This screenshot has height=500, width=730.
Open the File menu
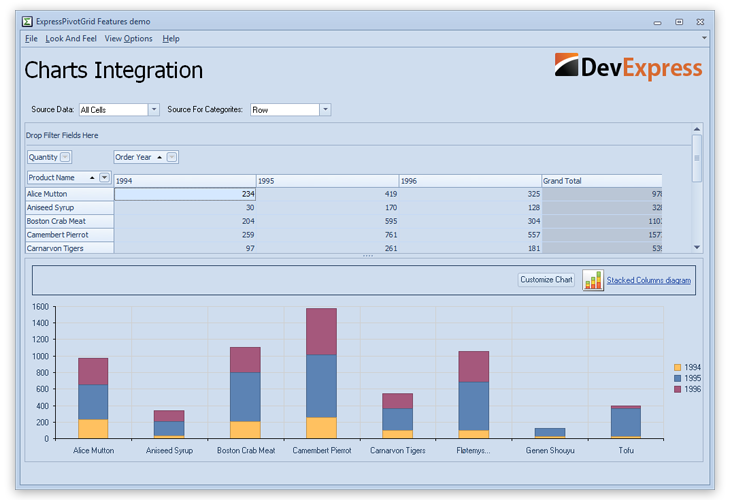click(x=31, y=39)
